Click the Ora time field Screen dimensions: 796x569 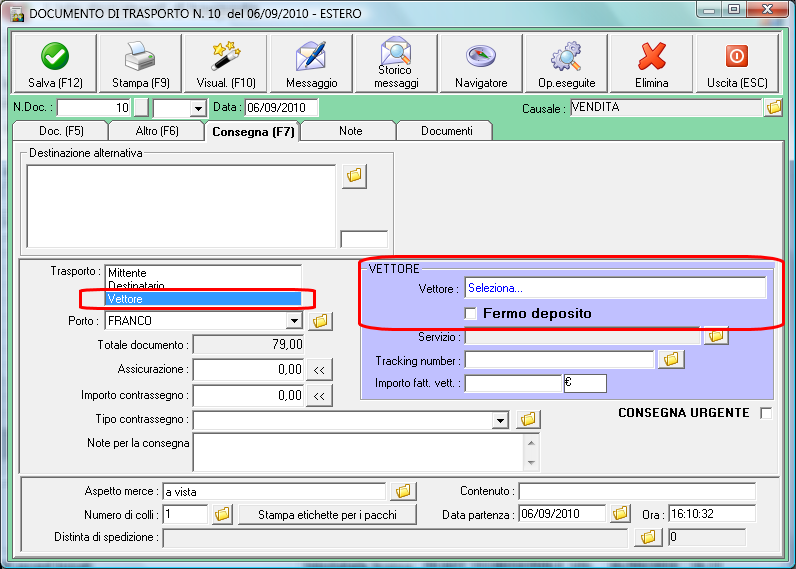(712, 514)
